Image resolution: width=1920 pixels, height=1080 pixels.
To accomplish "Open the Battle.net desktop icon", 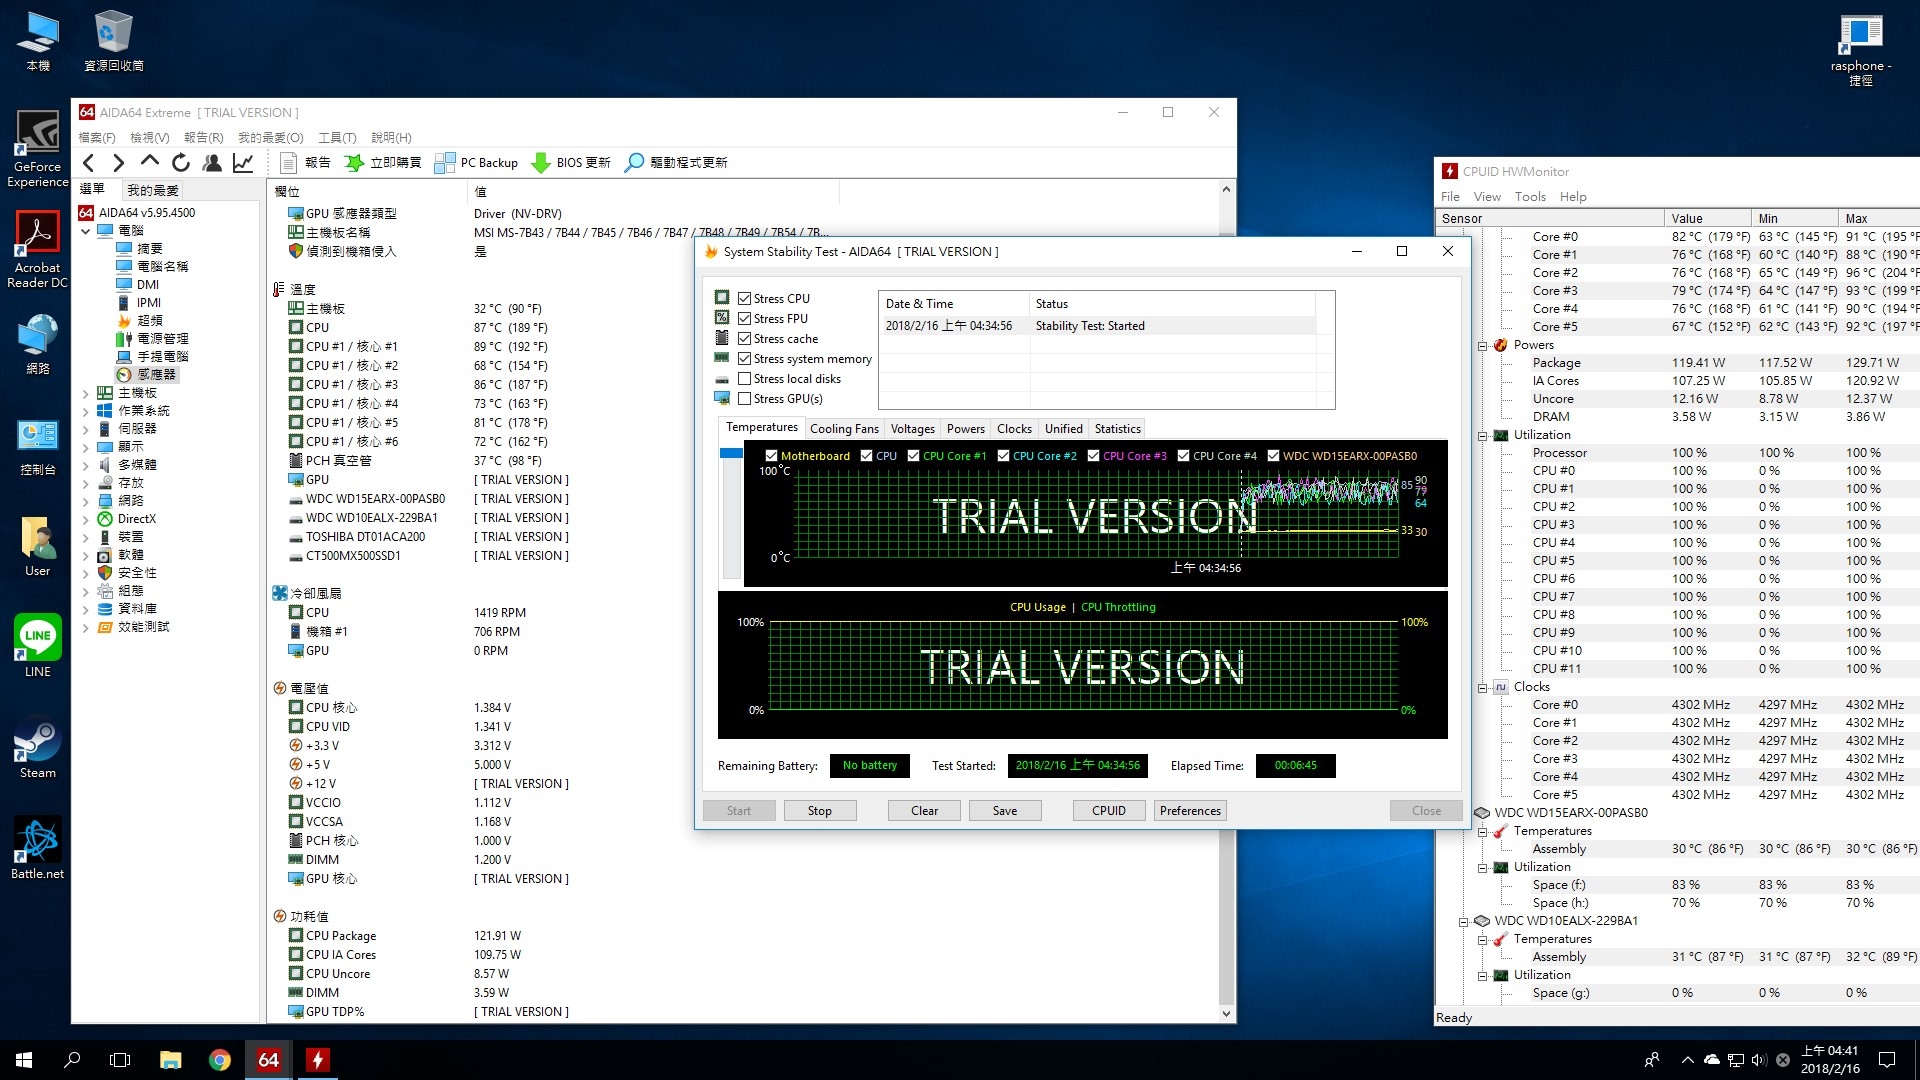I will tap(38, 848).
